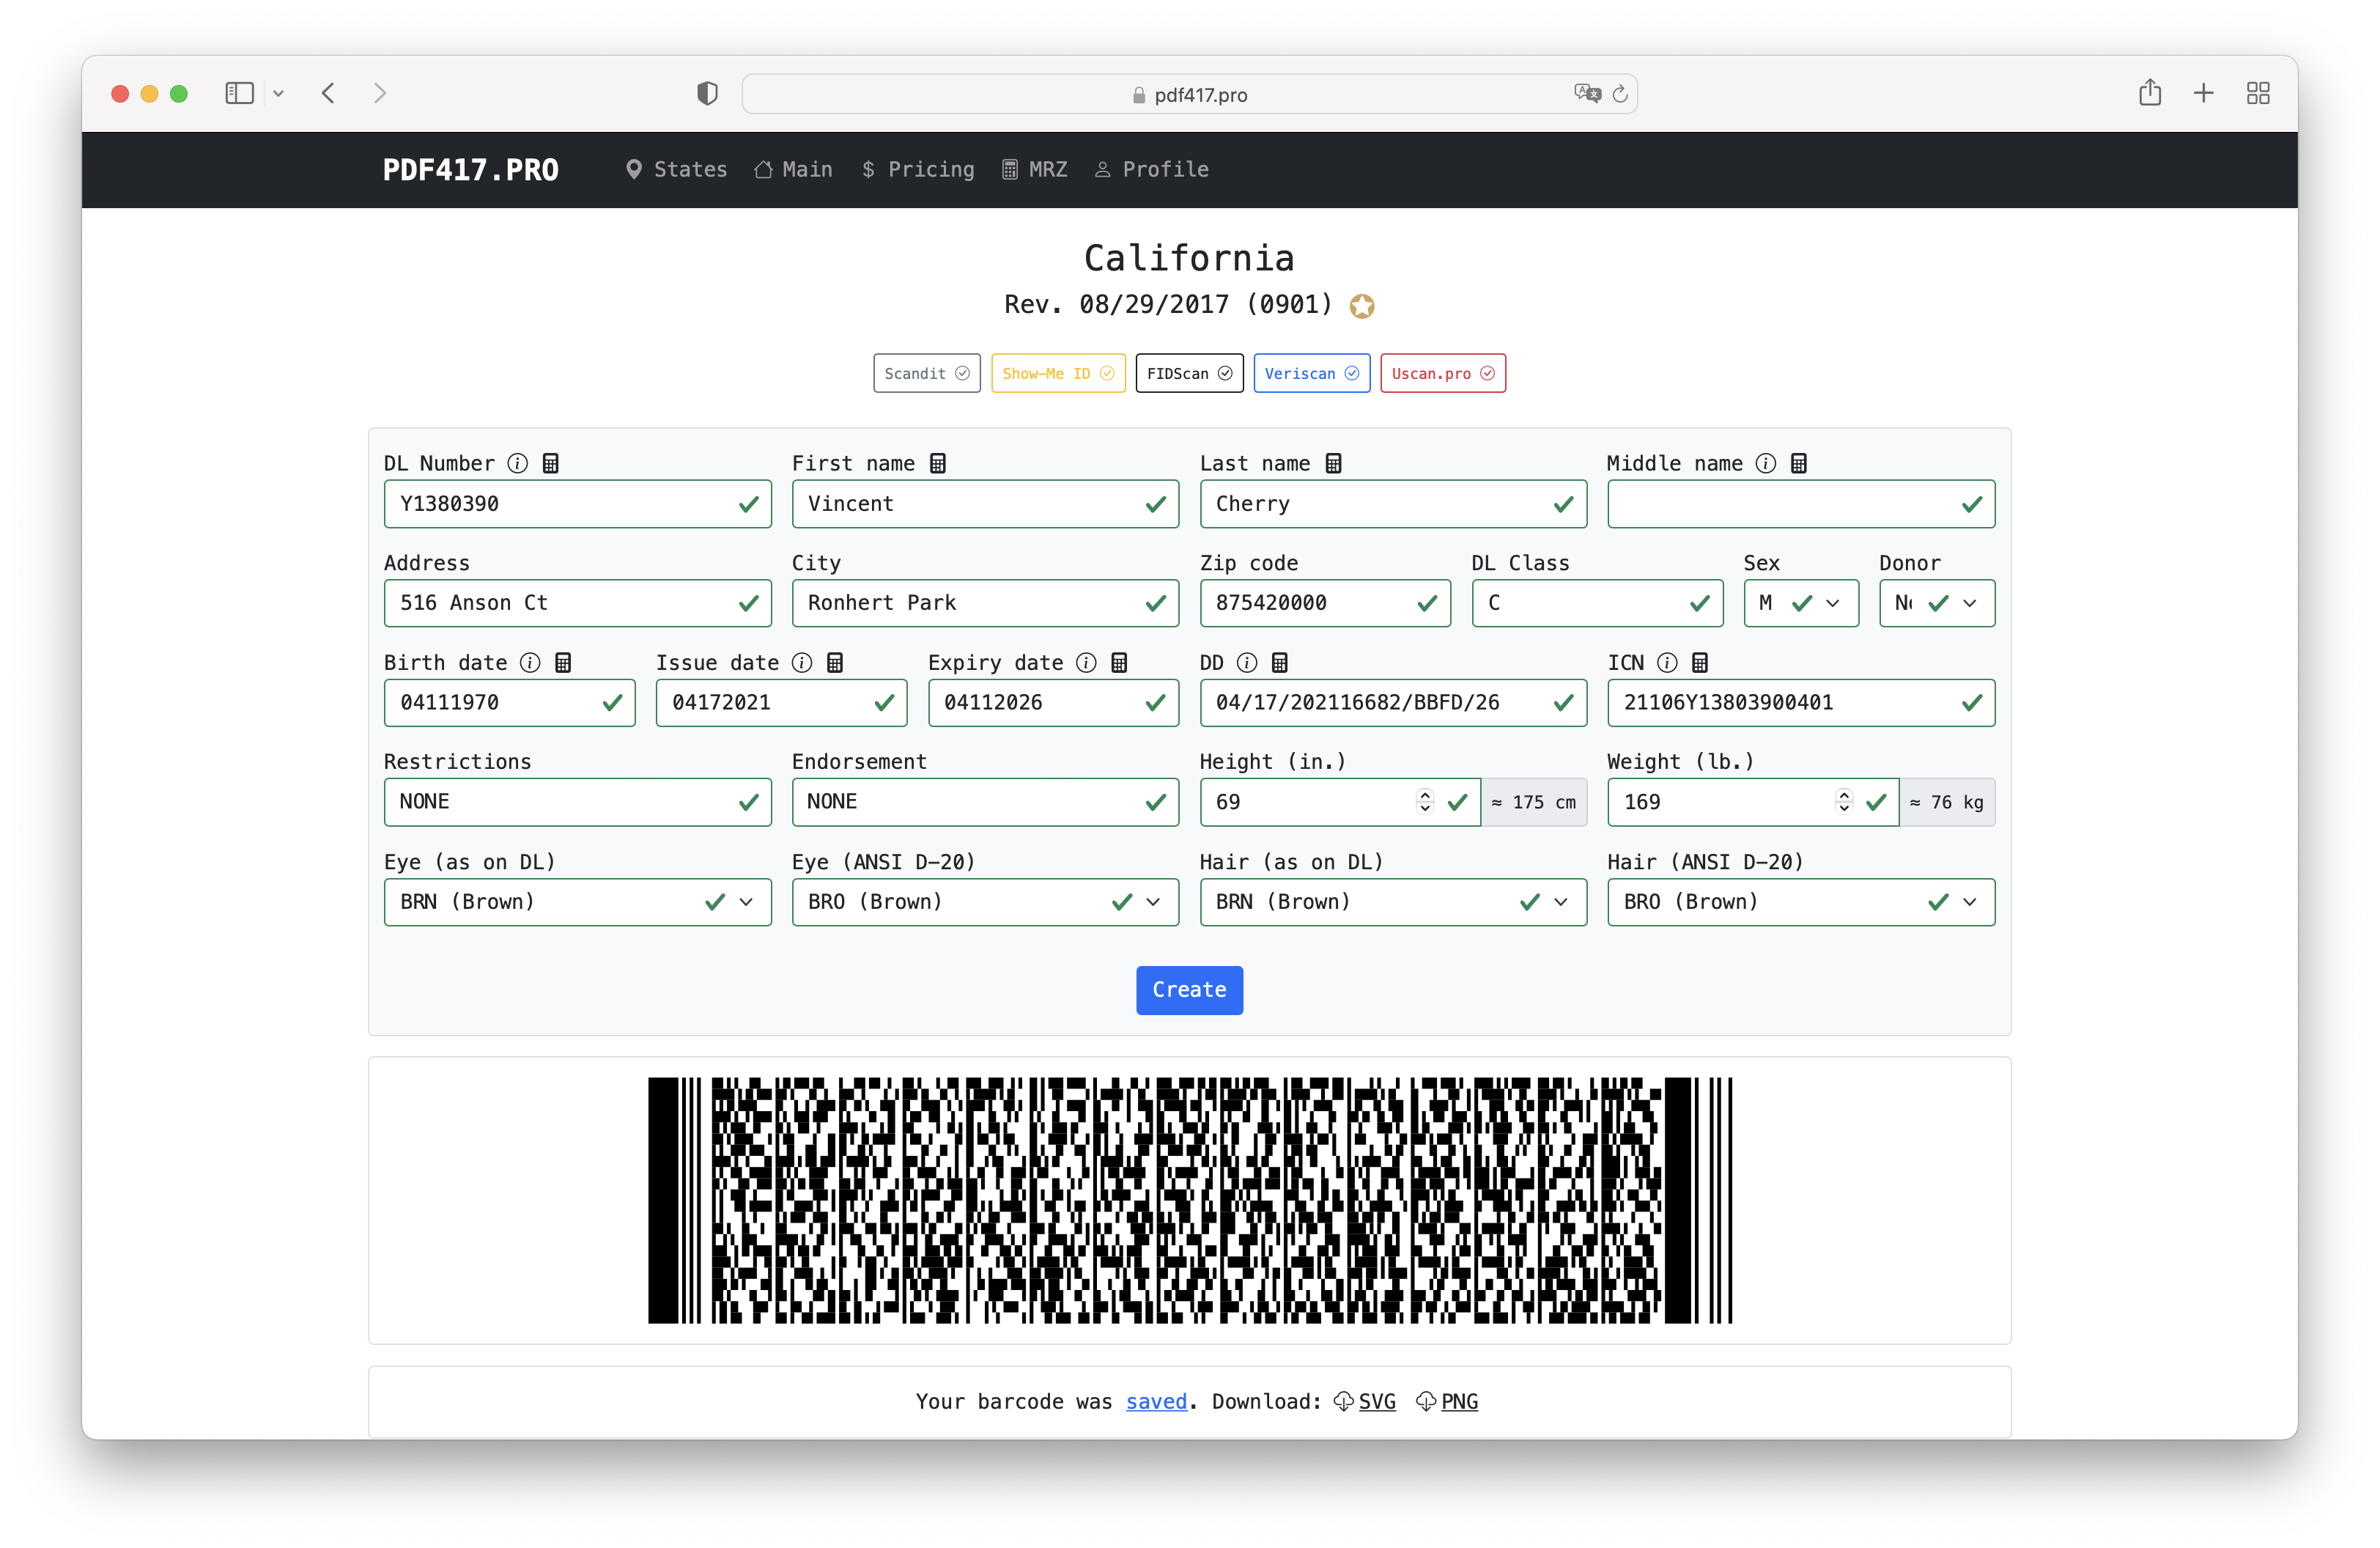This screenshot has height=1548, width=2380.
Task: Open the DL Number info tooltip
Action: click(x=517, y=462)
